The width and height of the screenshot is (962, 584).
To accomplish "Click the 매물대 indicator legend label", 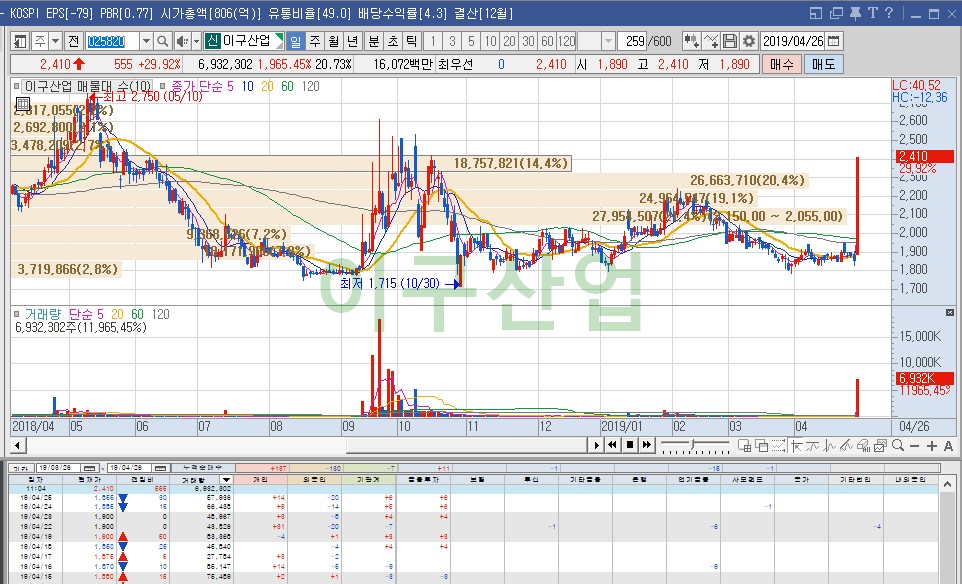I will 87,86.
